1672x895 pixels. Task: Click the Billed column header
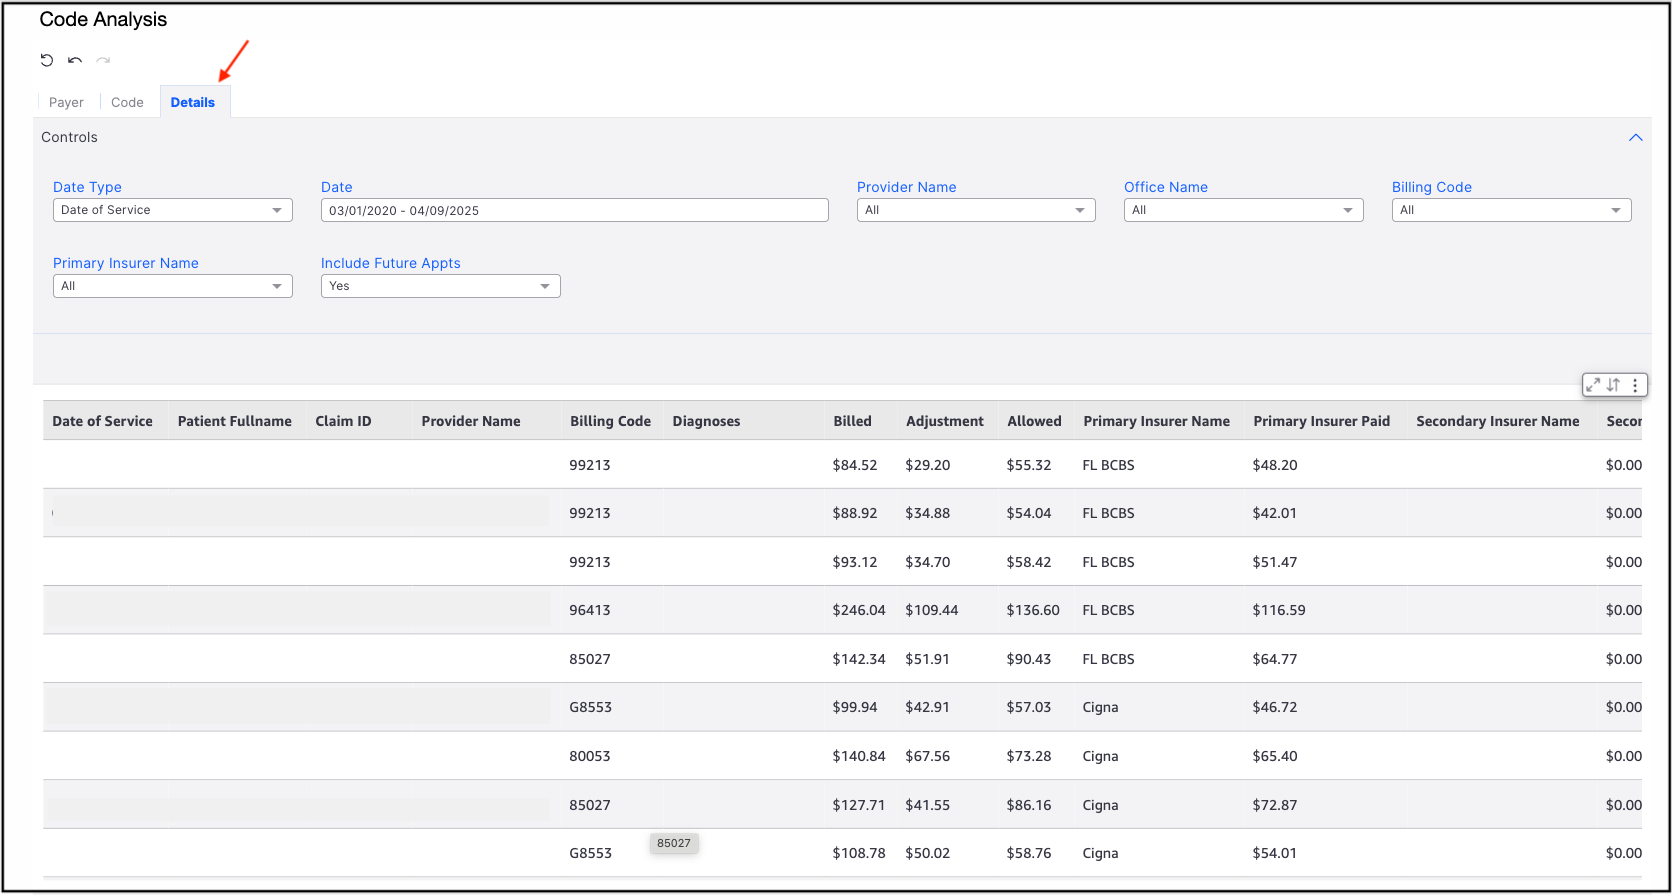tap(852, 421)
